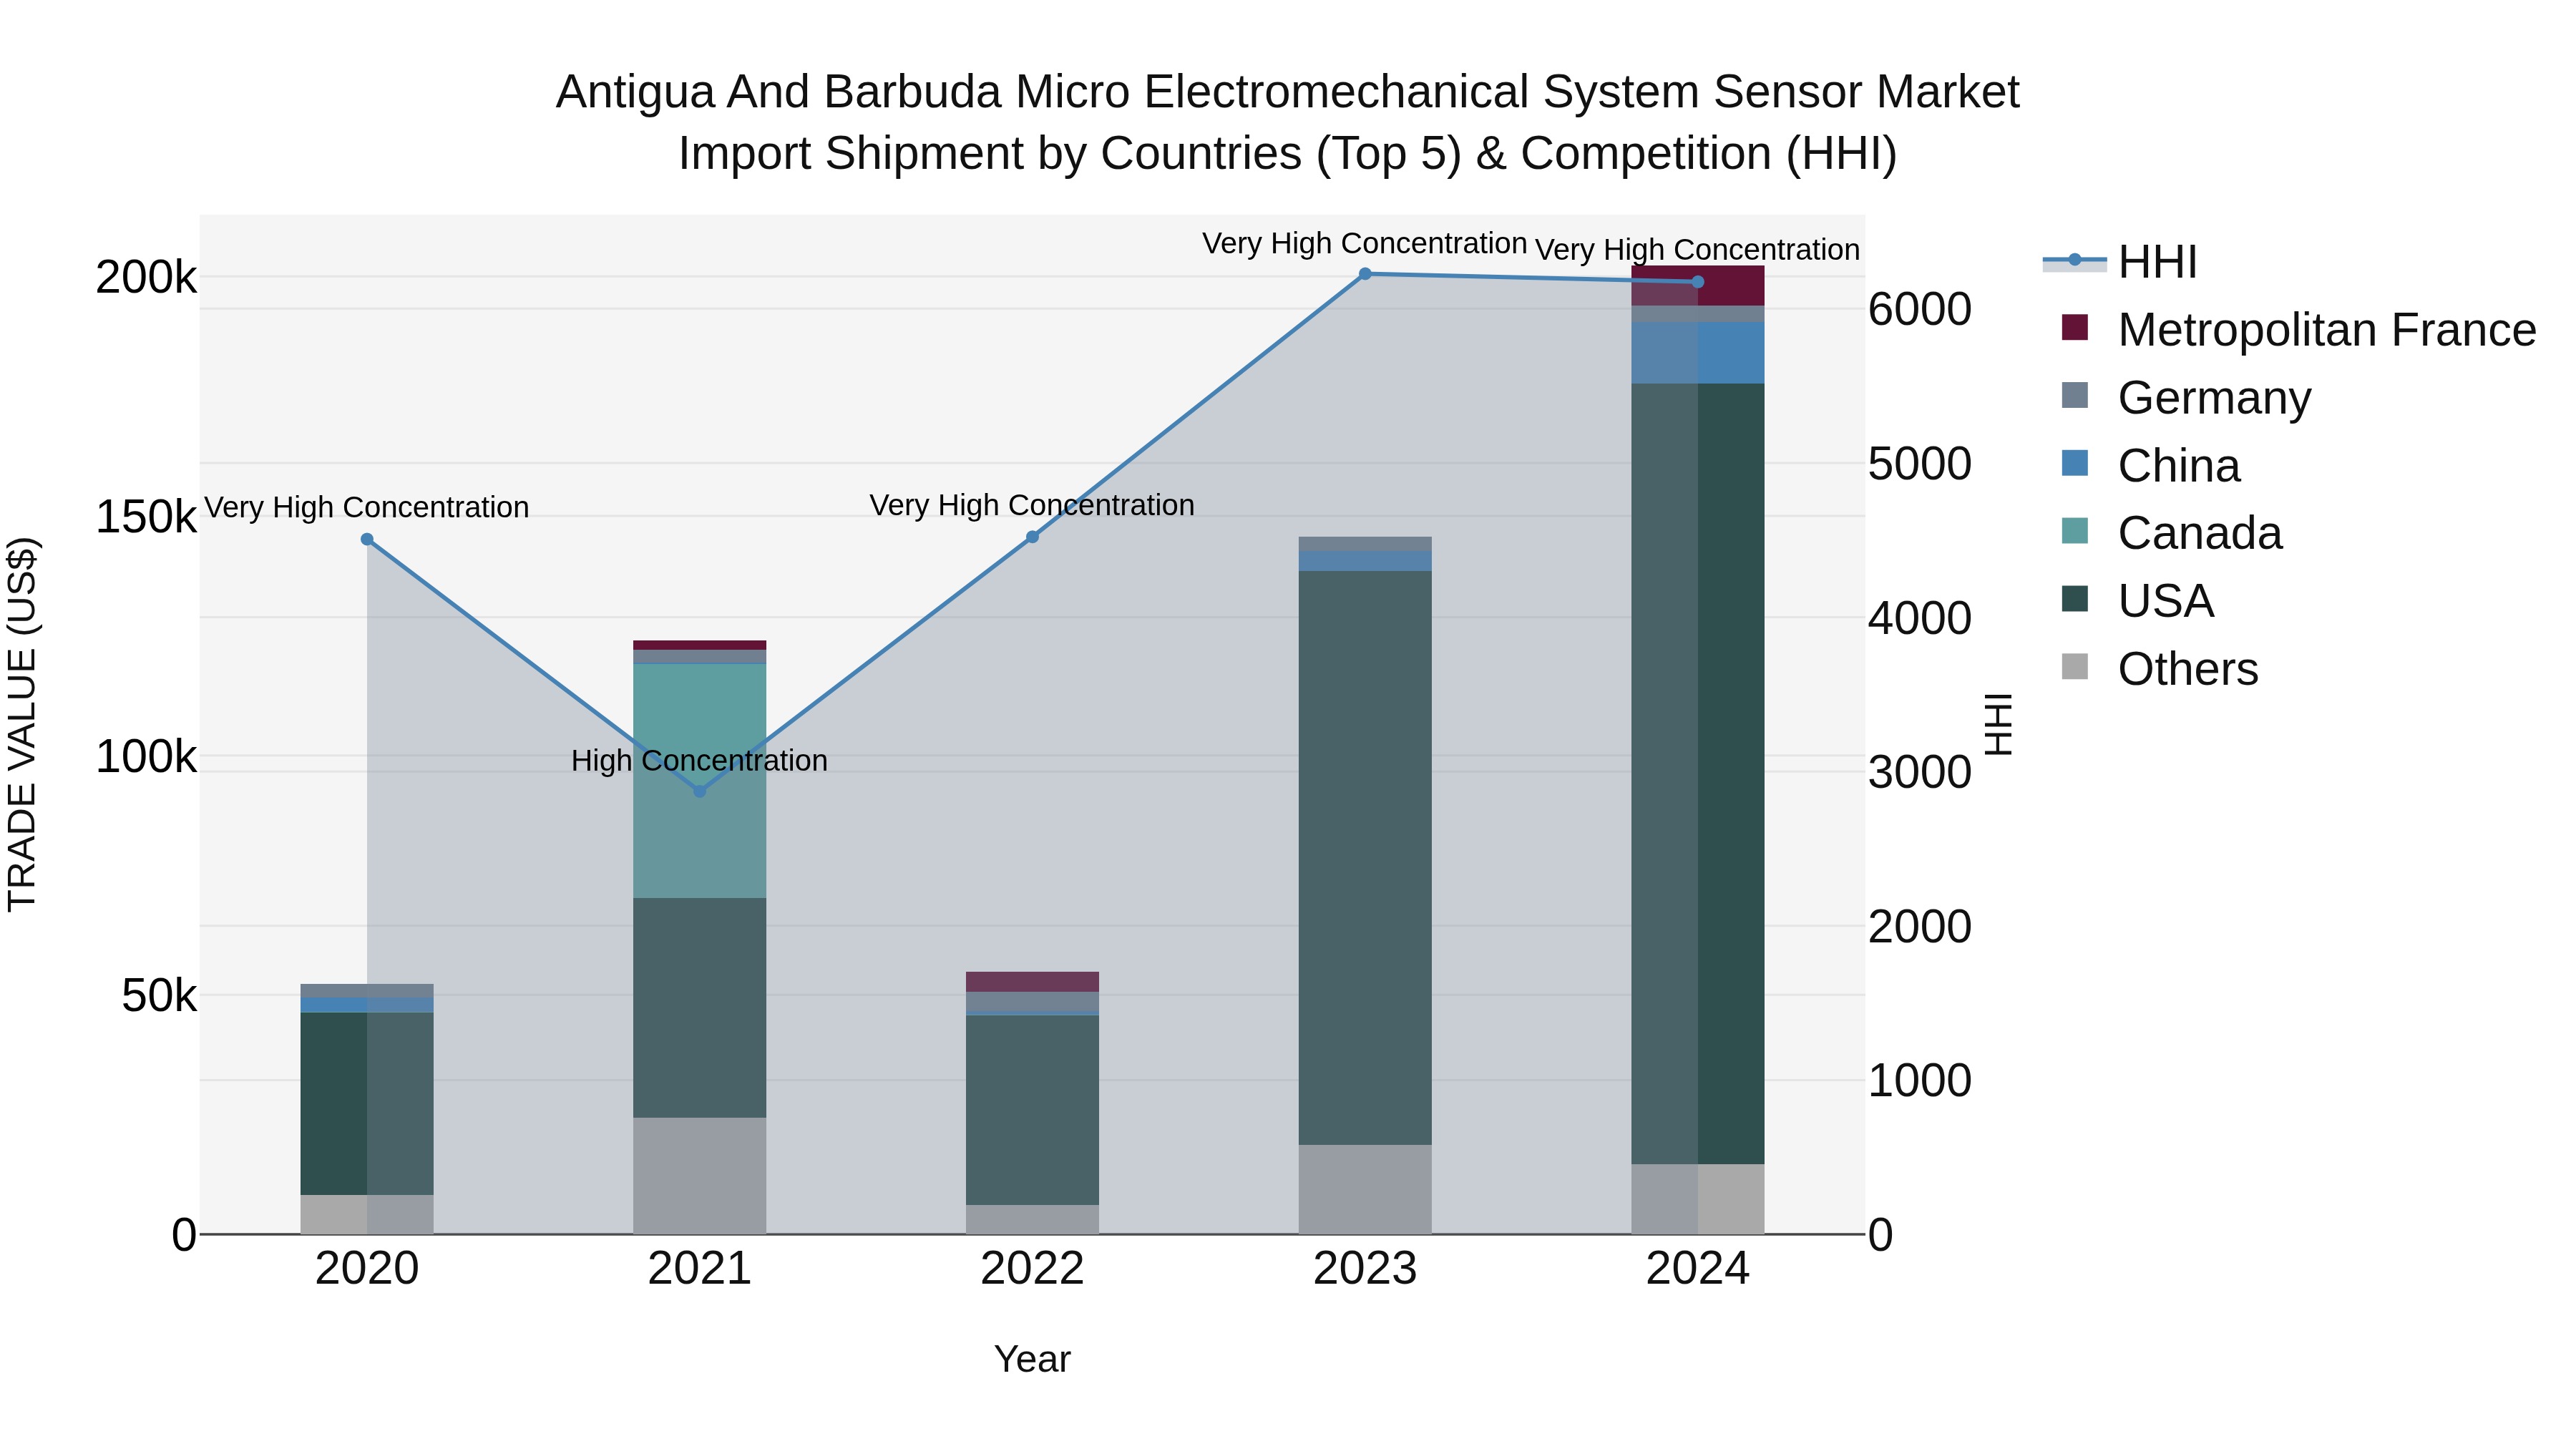
Task: Click the Others legend color square
Action: click(2075, 667)
